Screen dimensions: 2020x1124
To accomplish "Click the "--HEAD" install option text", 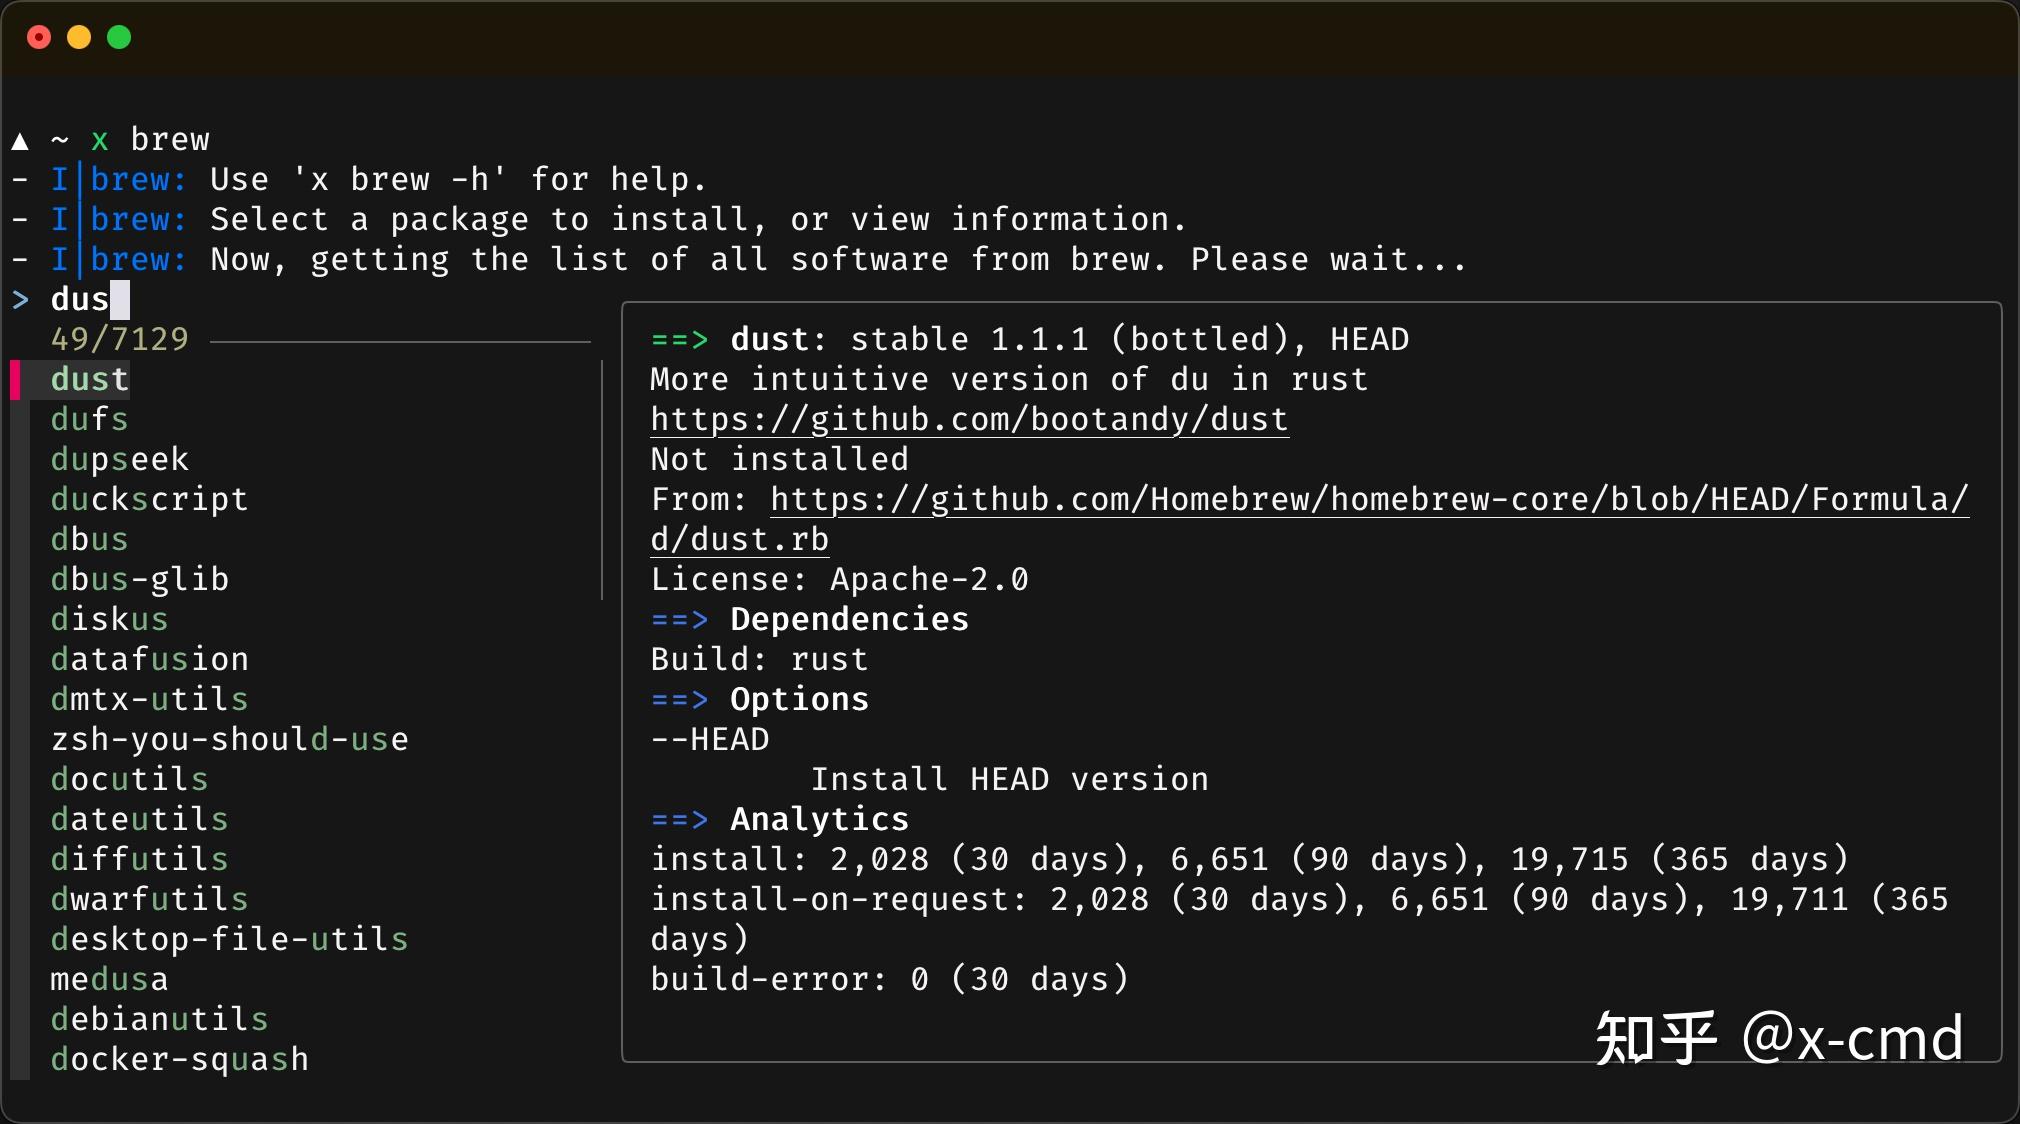I will (708, 738).
